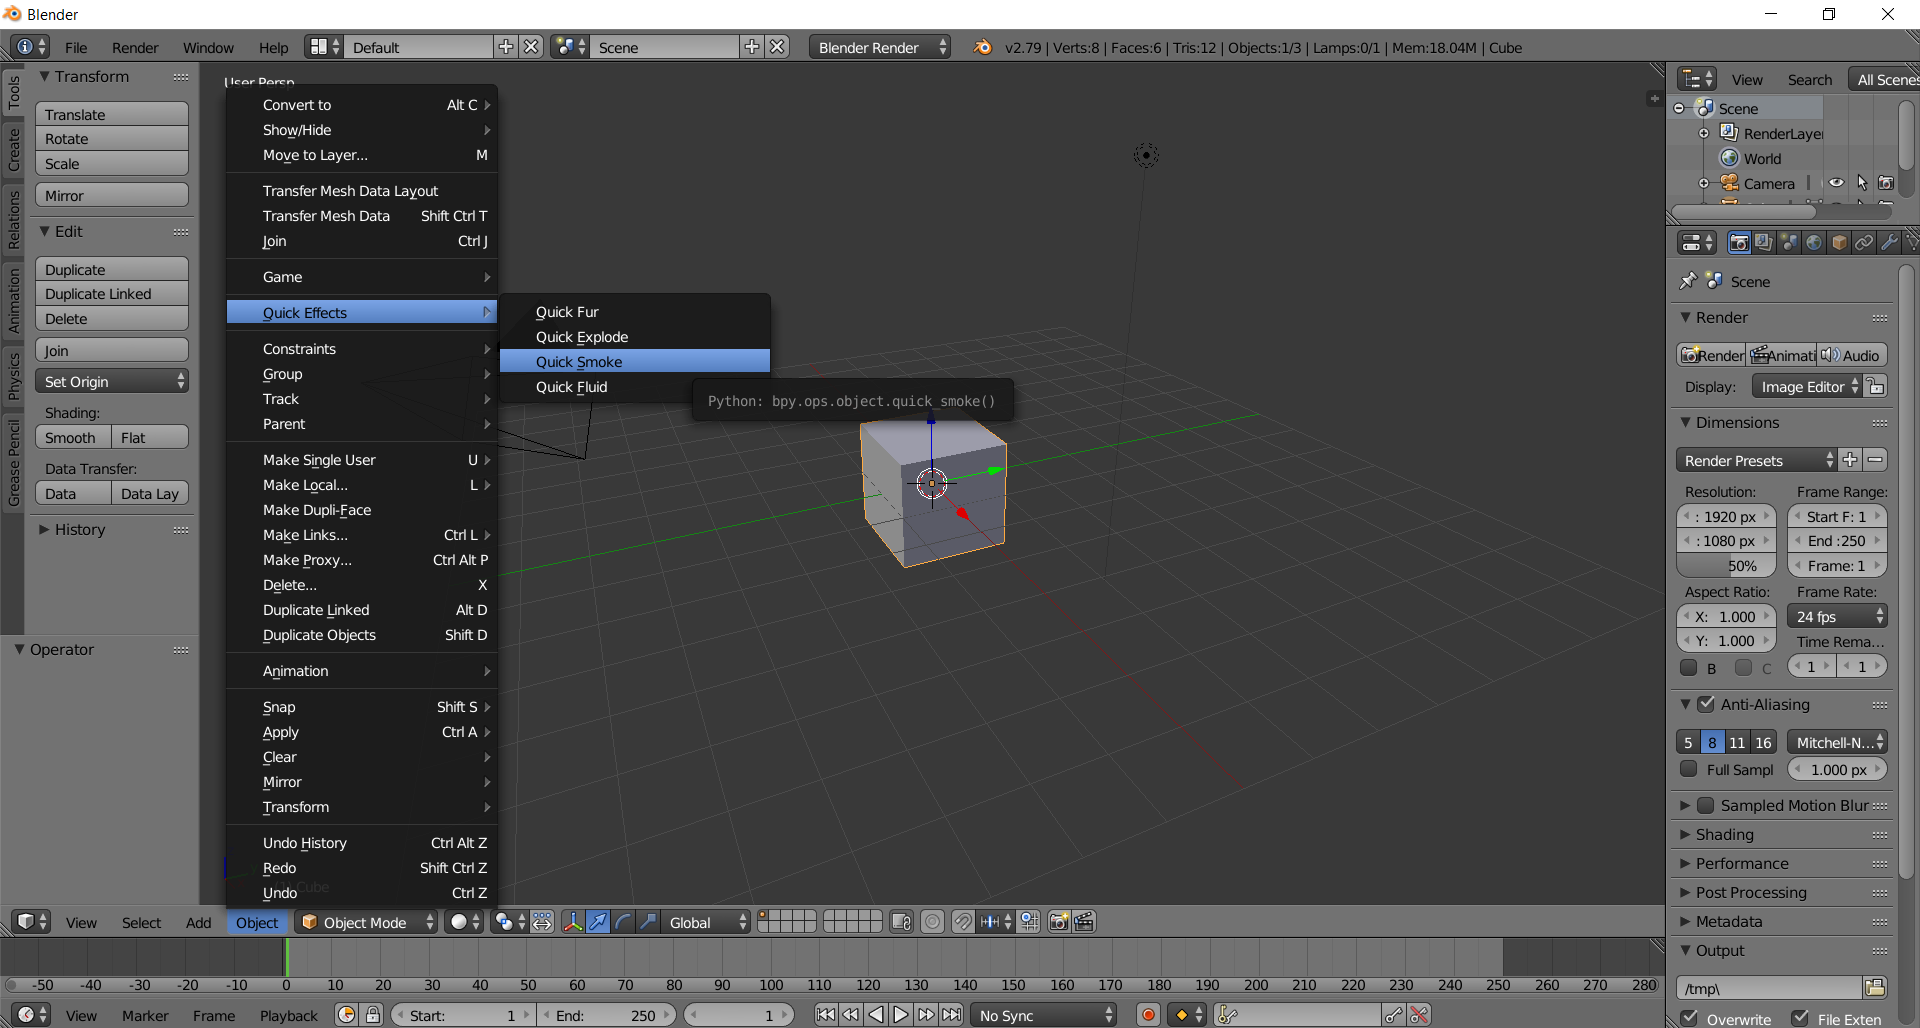
Task: Enable the Sampled Motion Blur checkbox
Action: tap(1706, 805)
